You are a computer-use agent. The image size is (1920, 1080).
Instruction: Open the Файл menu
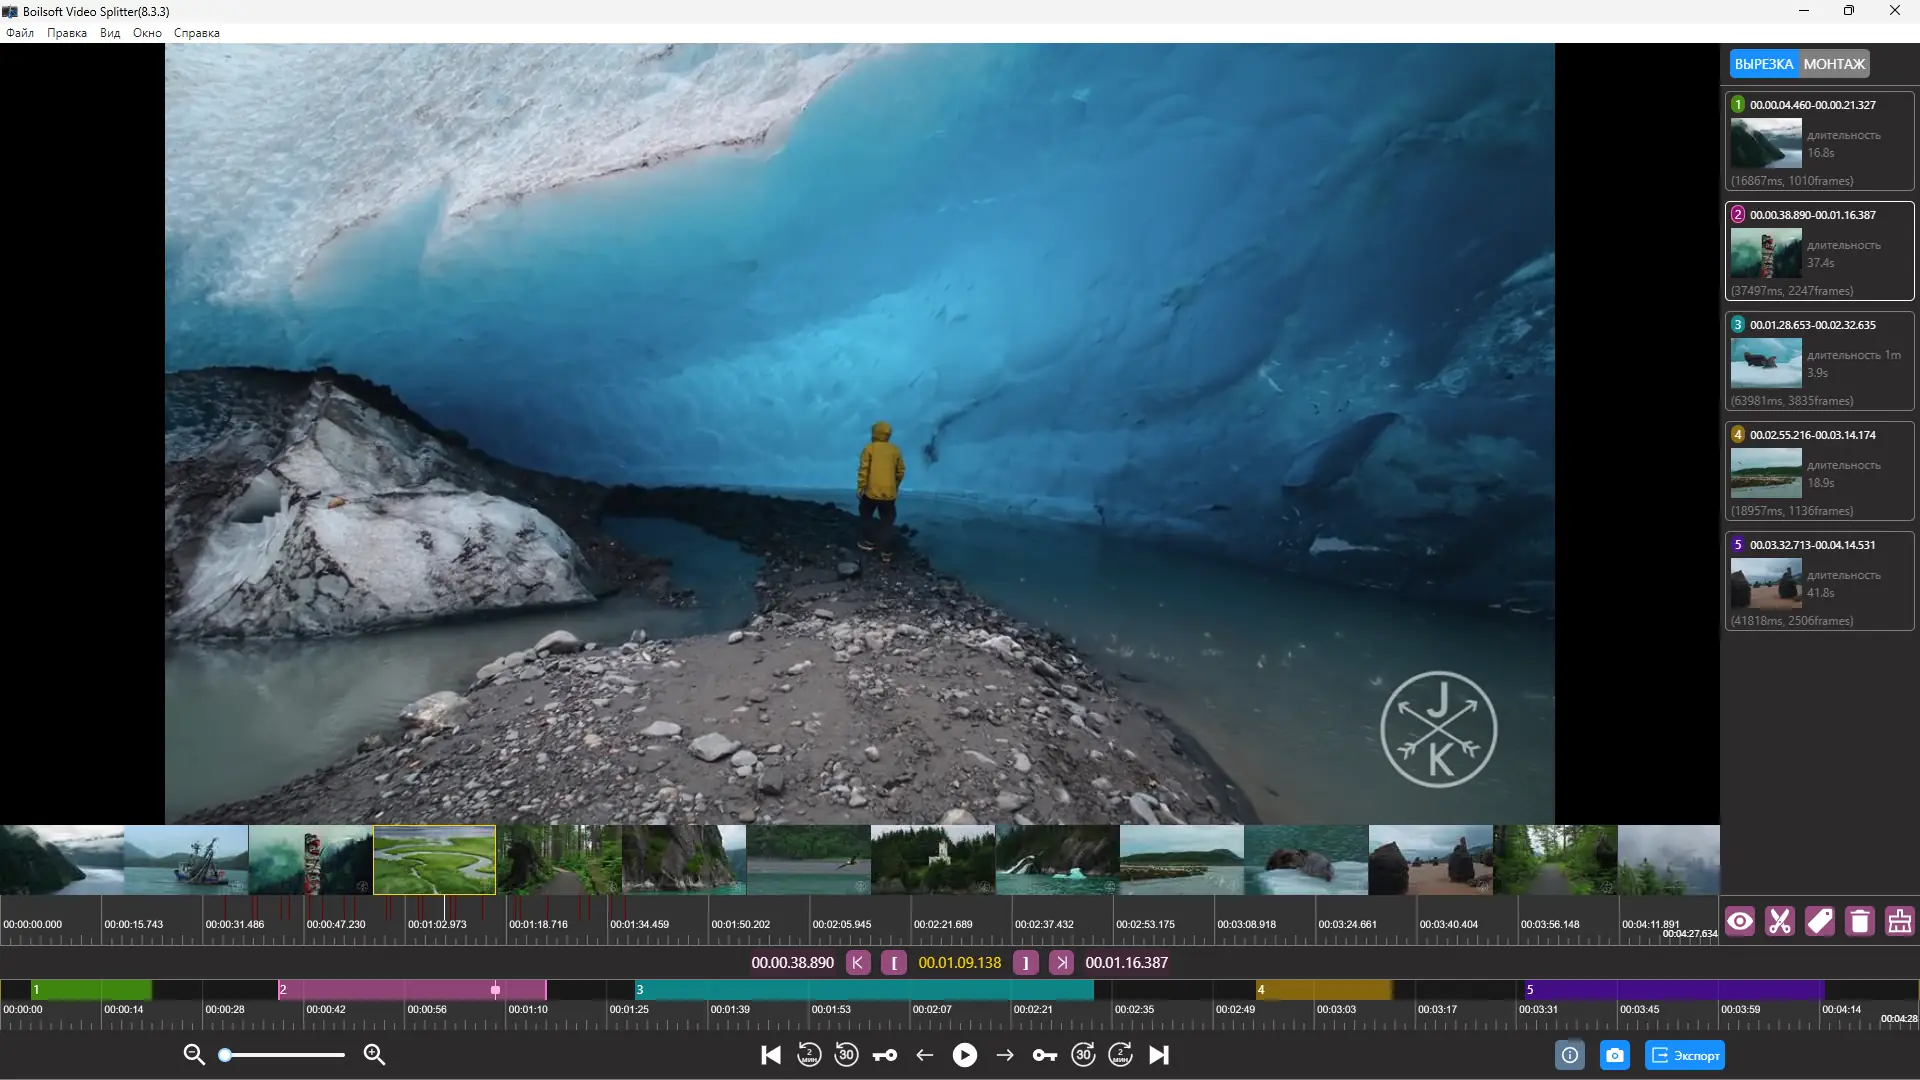pos(20,33)
